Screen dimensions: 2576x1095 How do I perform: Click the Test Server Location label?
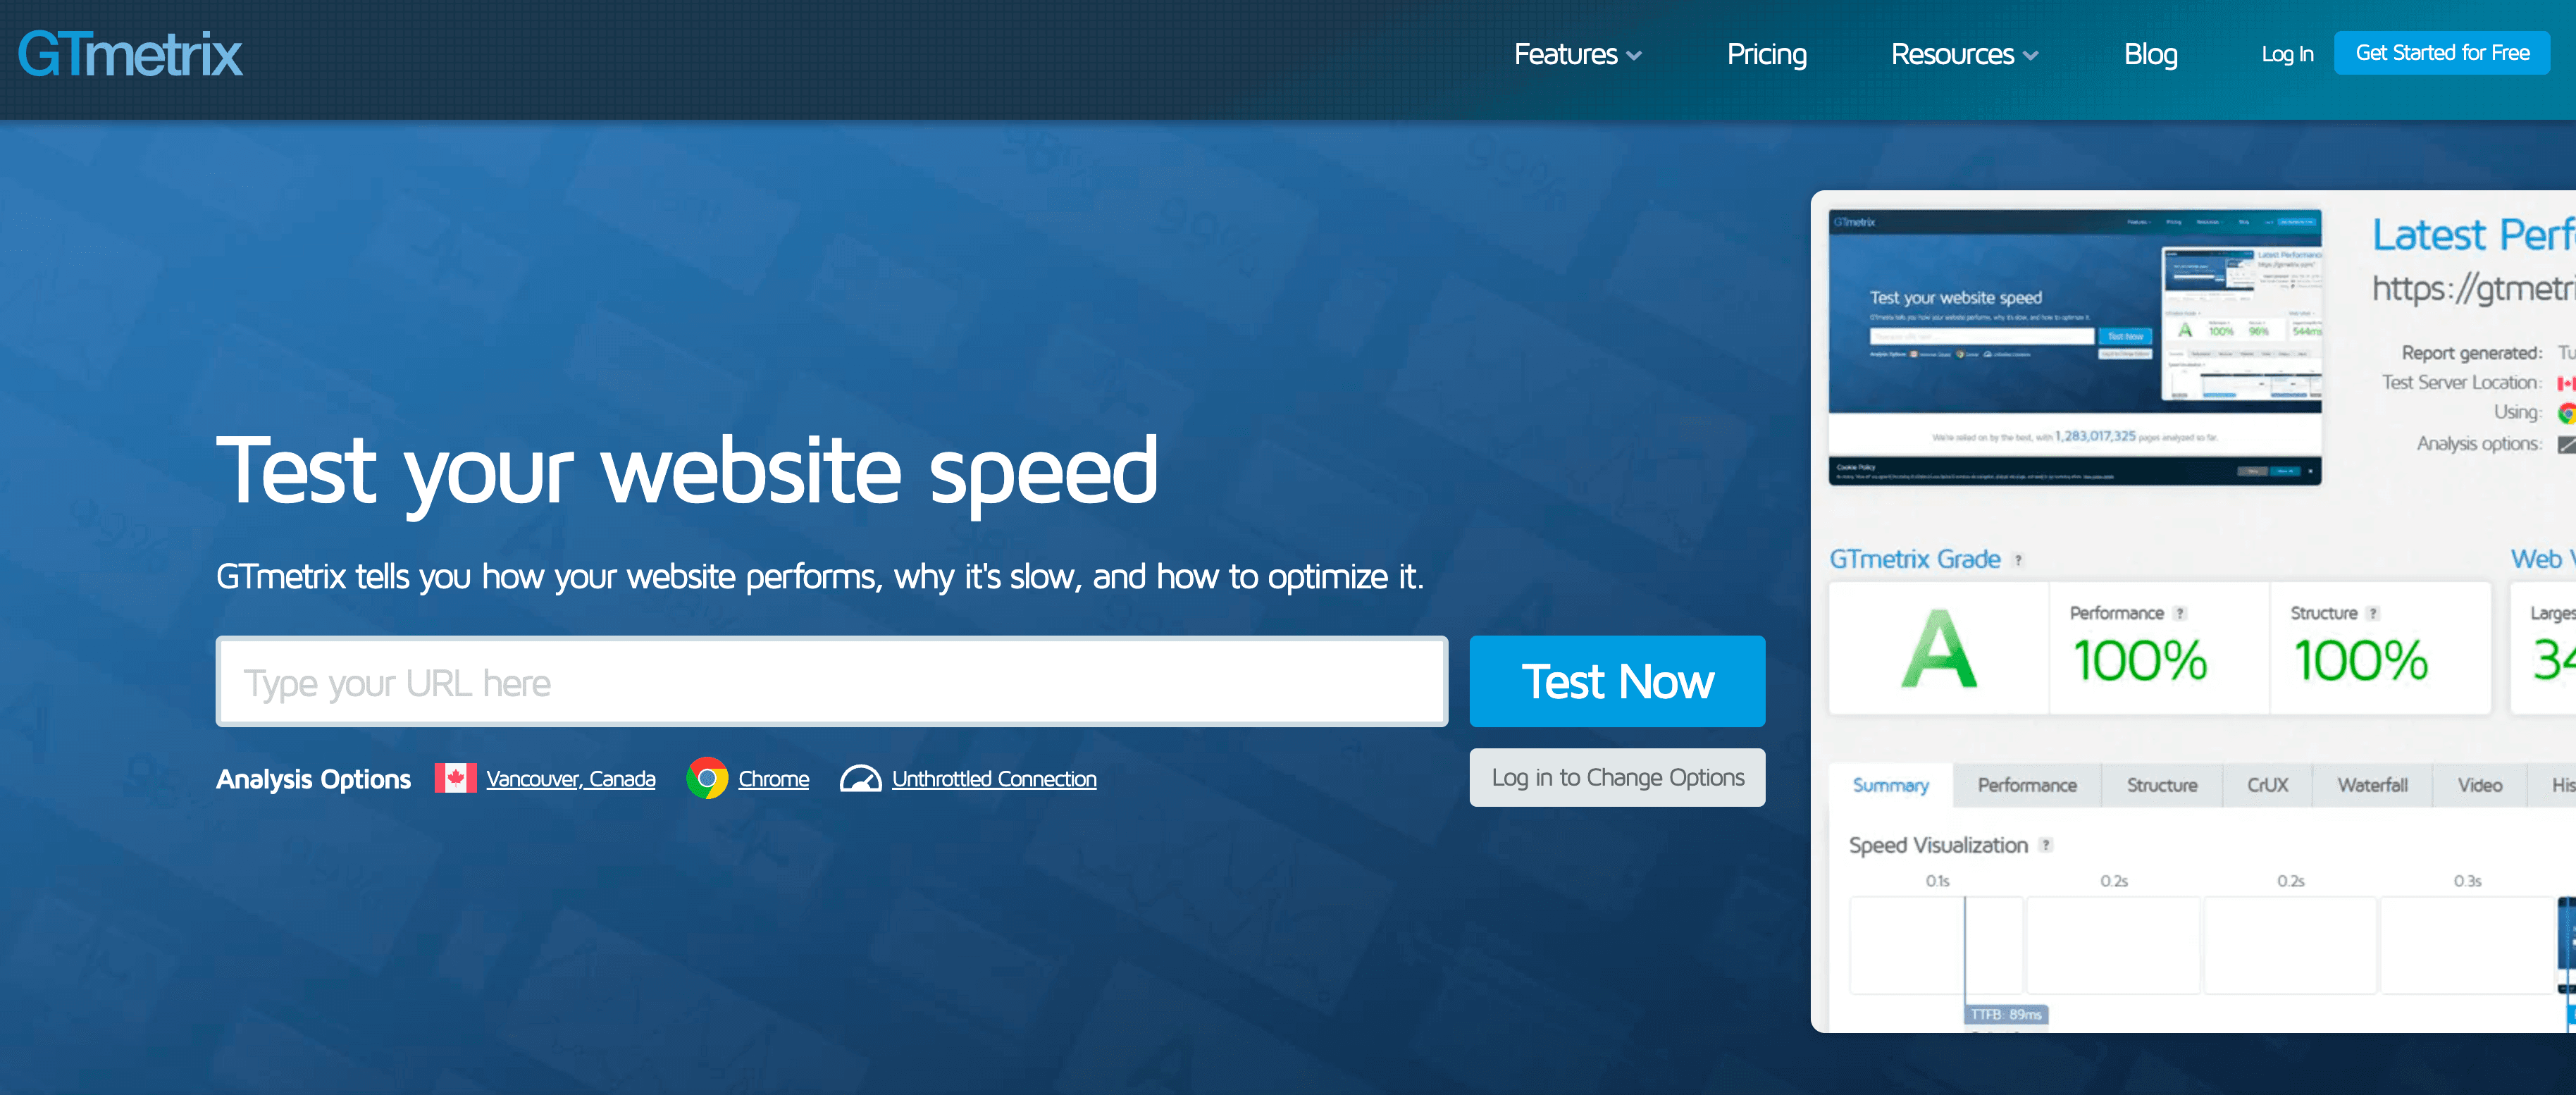pyautogui.click(x=2461, y=382)
